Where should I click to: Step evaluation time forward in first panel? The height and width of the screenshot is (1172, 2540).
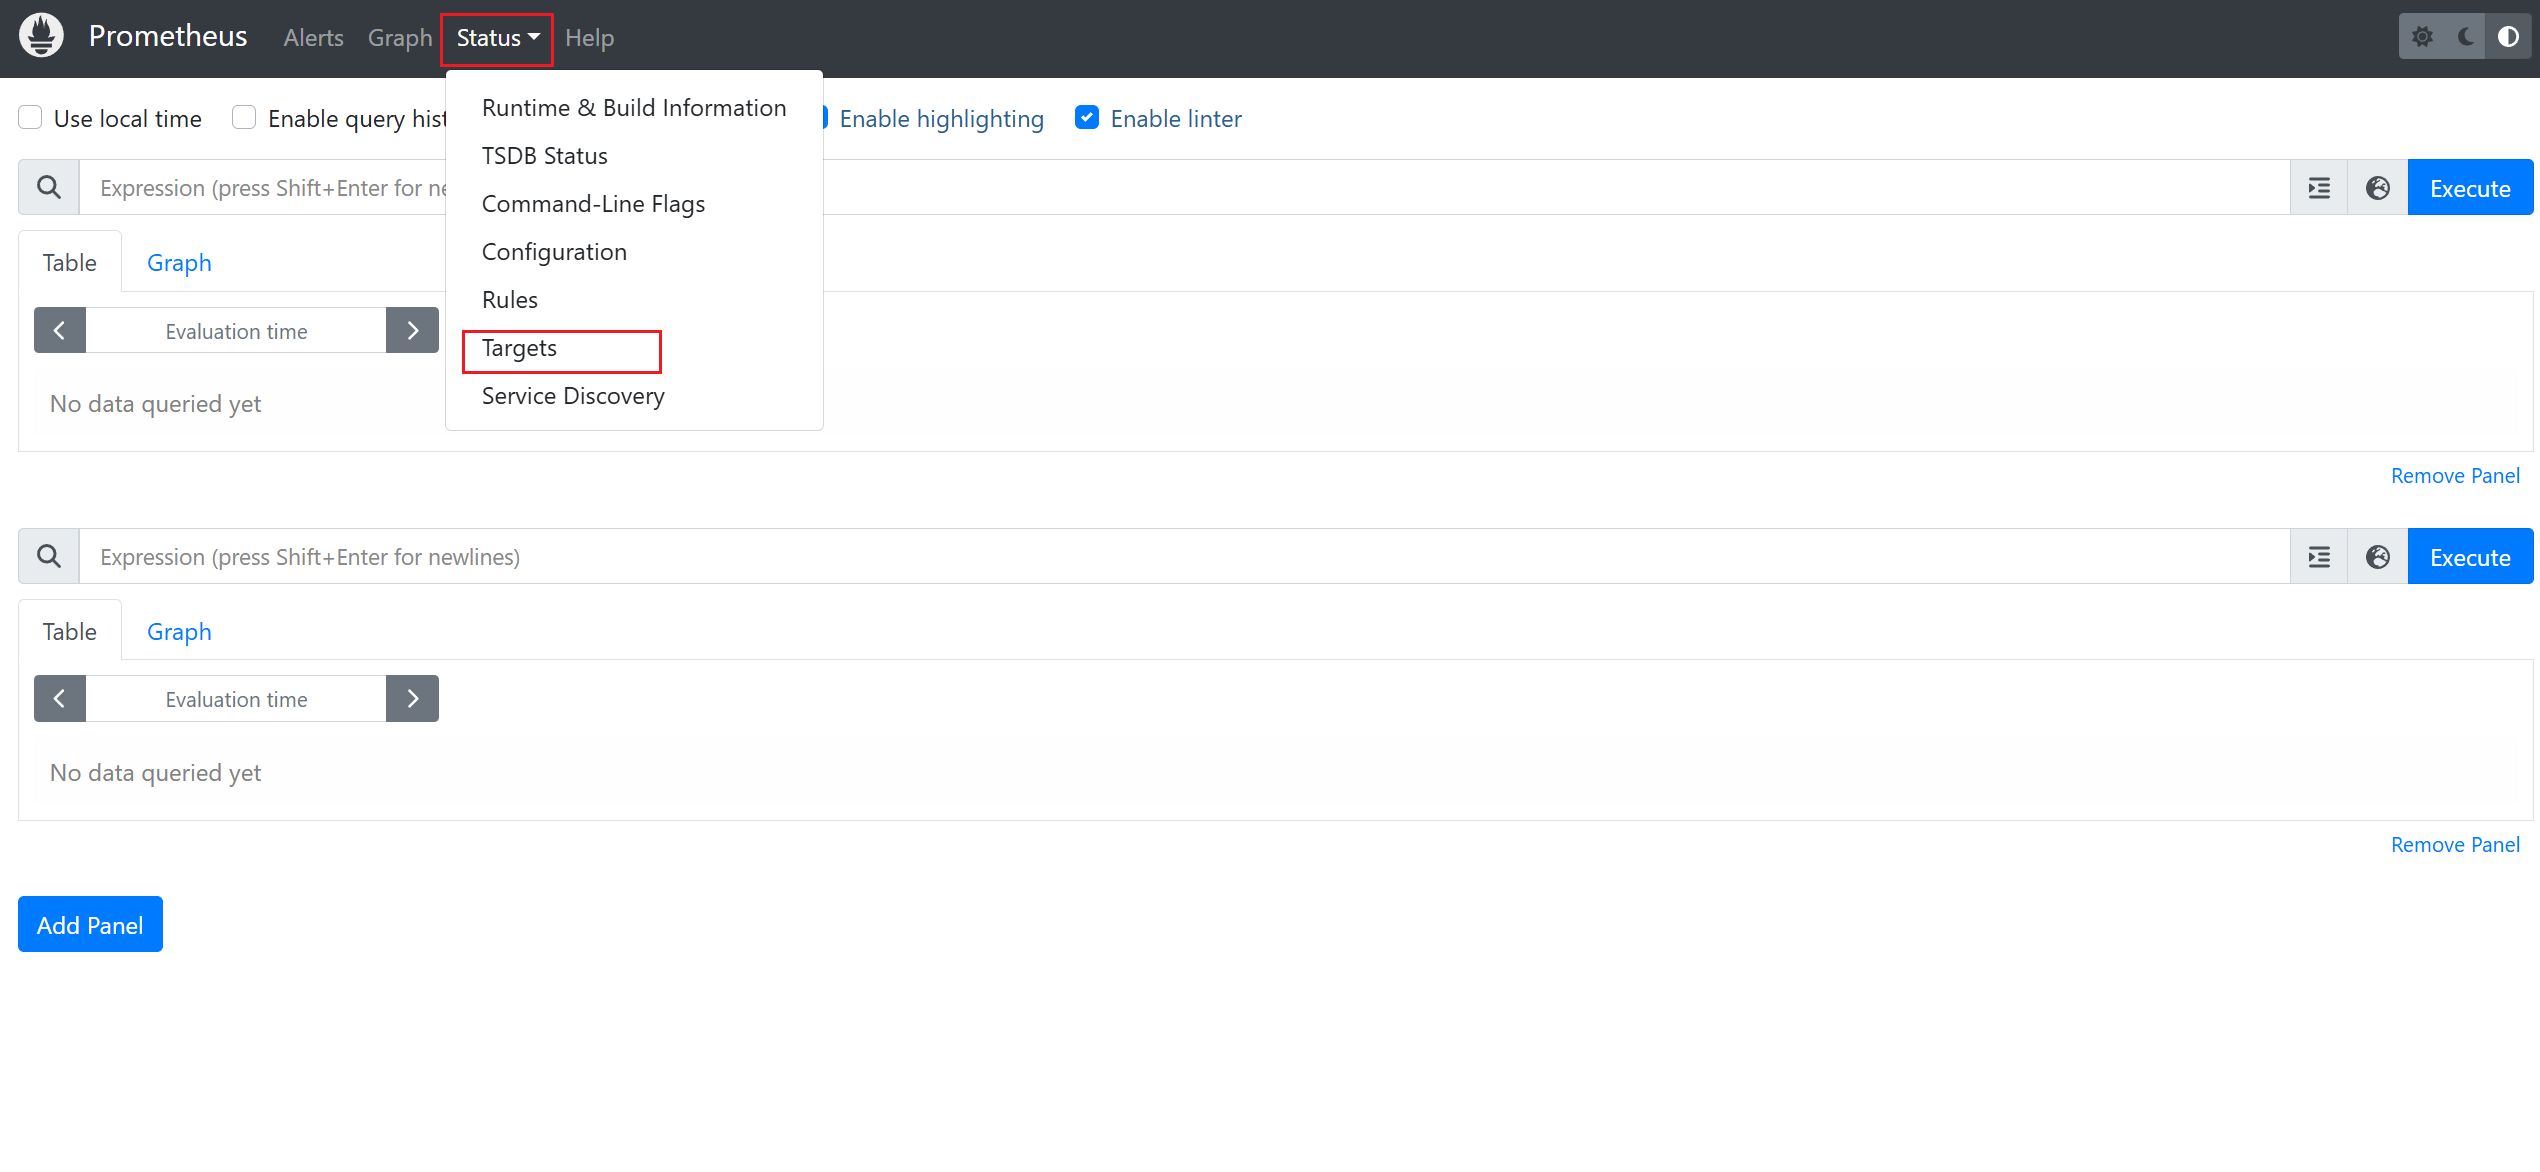click(x=412, y=331)
